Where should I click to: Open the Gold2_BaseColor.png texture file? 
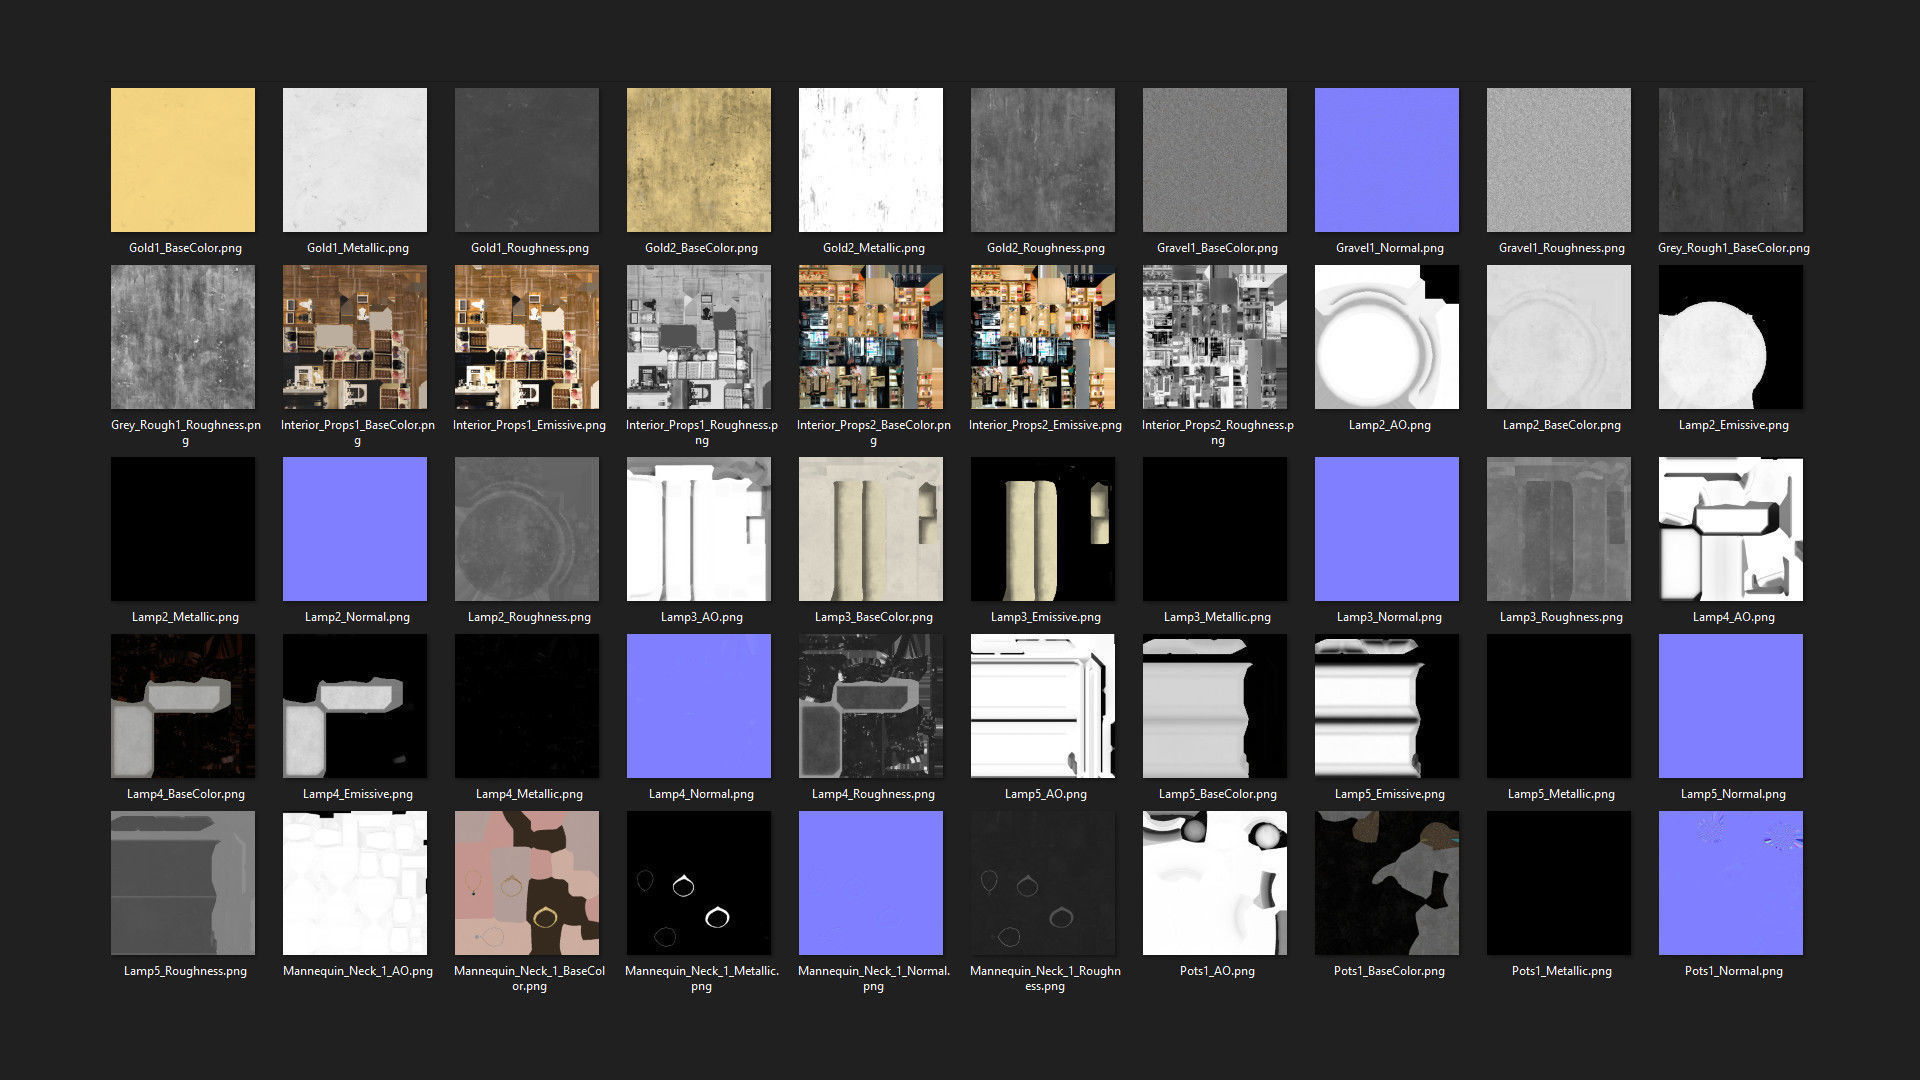(x=699, y=160)
